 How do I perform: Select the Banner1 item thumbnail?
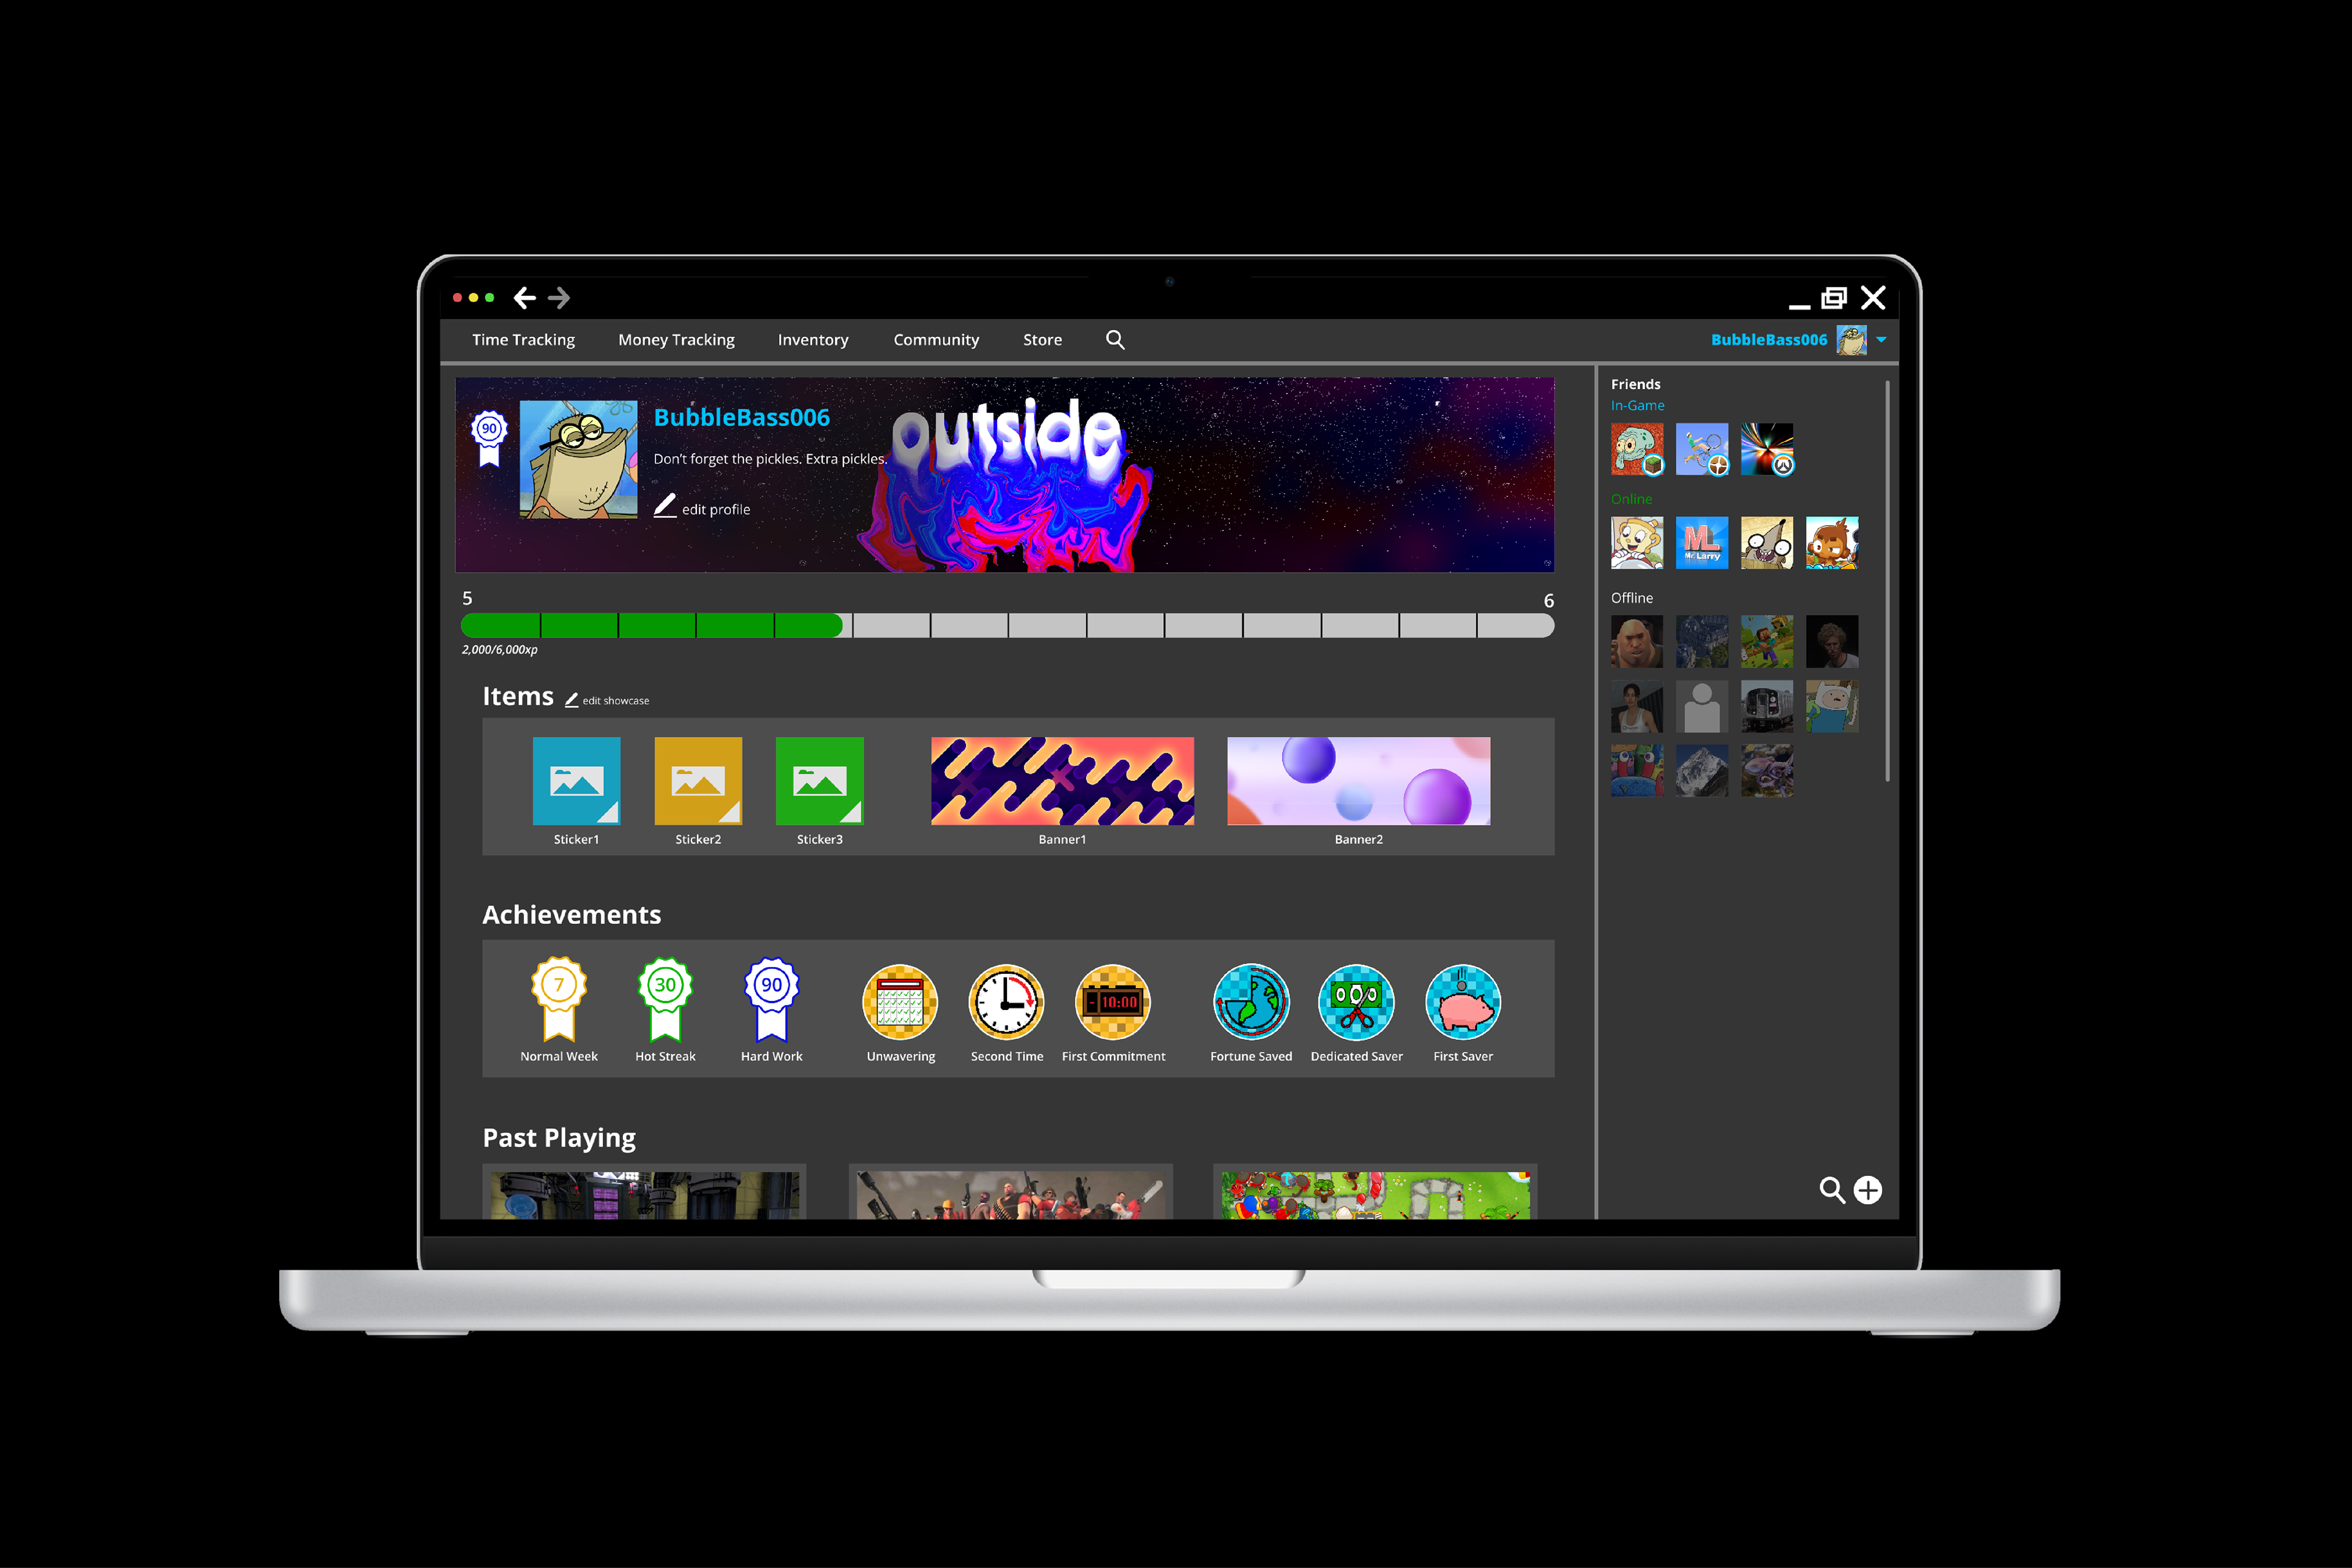tap(1062, 781)
